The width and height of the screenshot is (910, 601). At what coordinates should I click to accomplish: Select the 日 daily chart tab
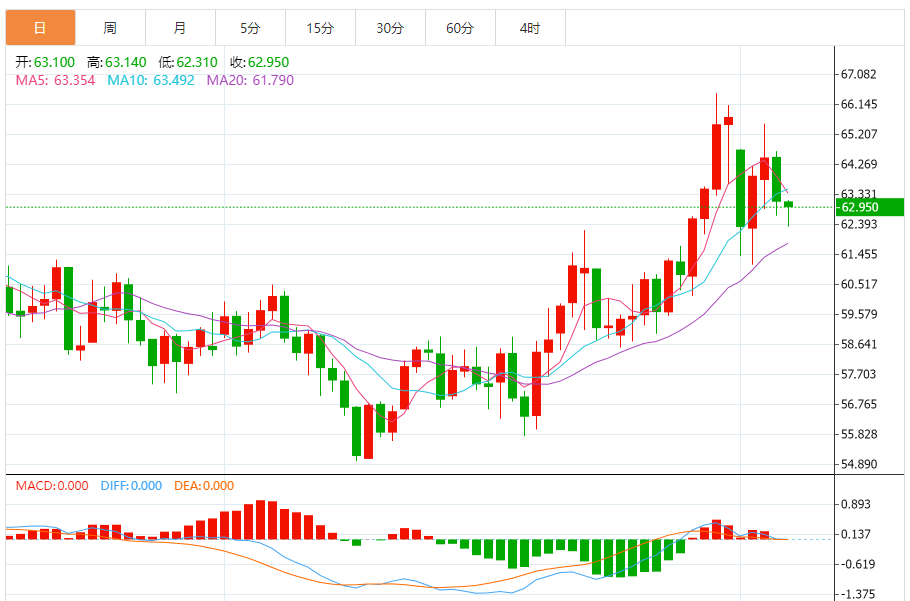(40, 27)
